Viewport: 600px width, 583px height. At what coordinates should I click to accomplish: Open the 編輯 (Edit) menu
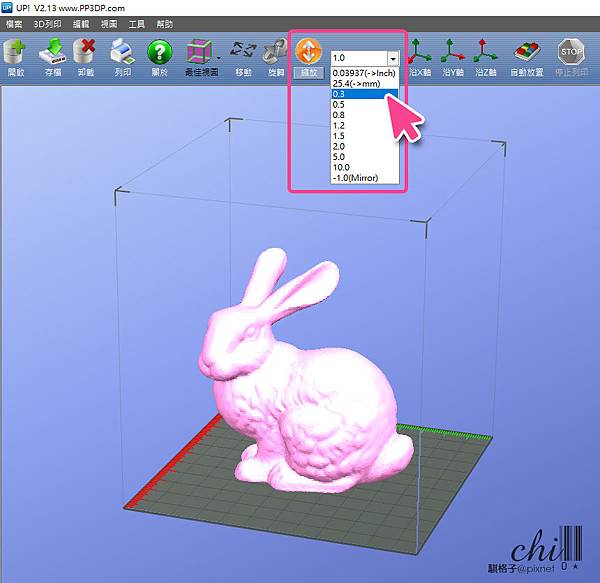click(81, 24)
